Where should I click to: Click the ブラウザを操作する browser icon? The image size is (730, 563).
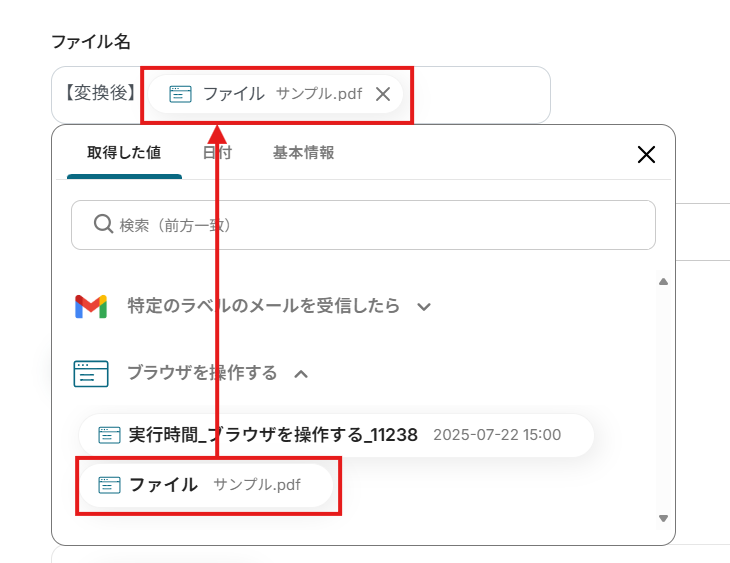(91, 374)
